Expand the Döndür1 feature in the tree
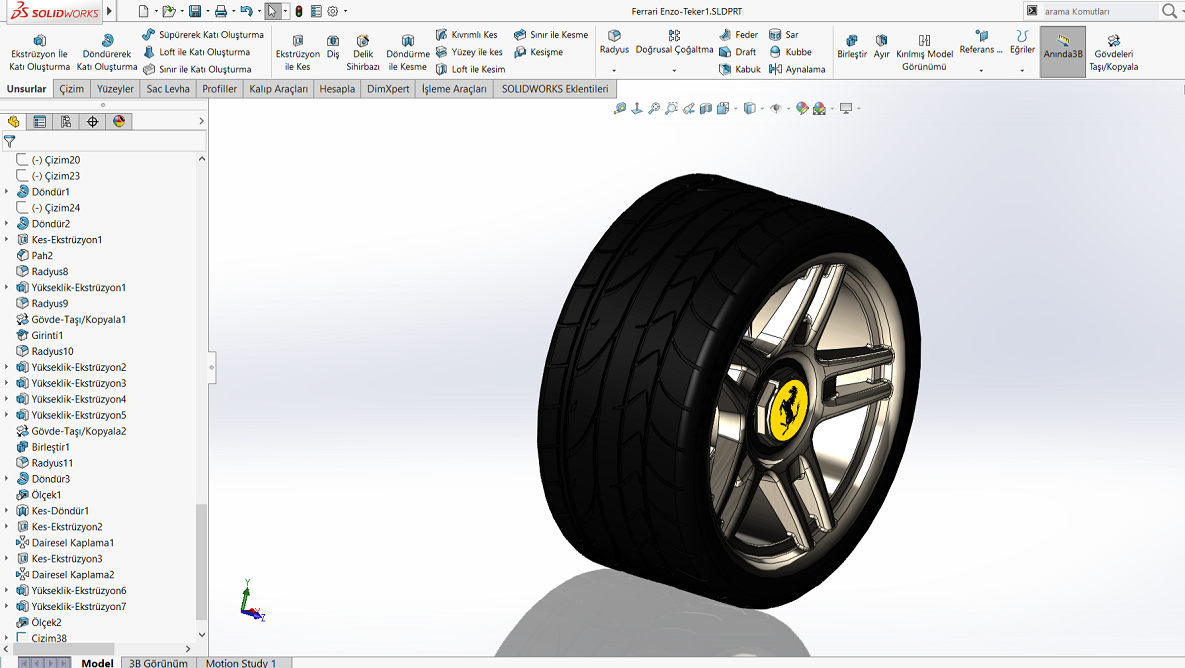Image resolution: width=1185 pixels, height=668 pixels. pos(7,192)
